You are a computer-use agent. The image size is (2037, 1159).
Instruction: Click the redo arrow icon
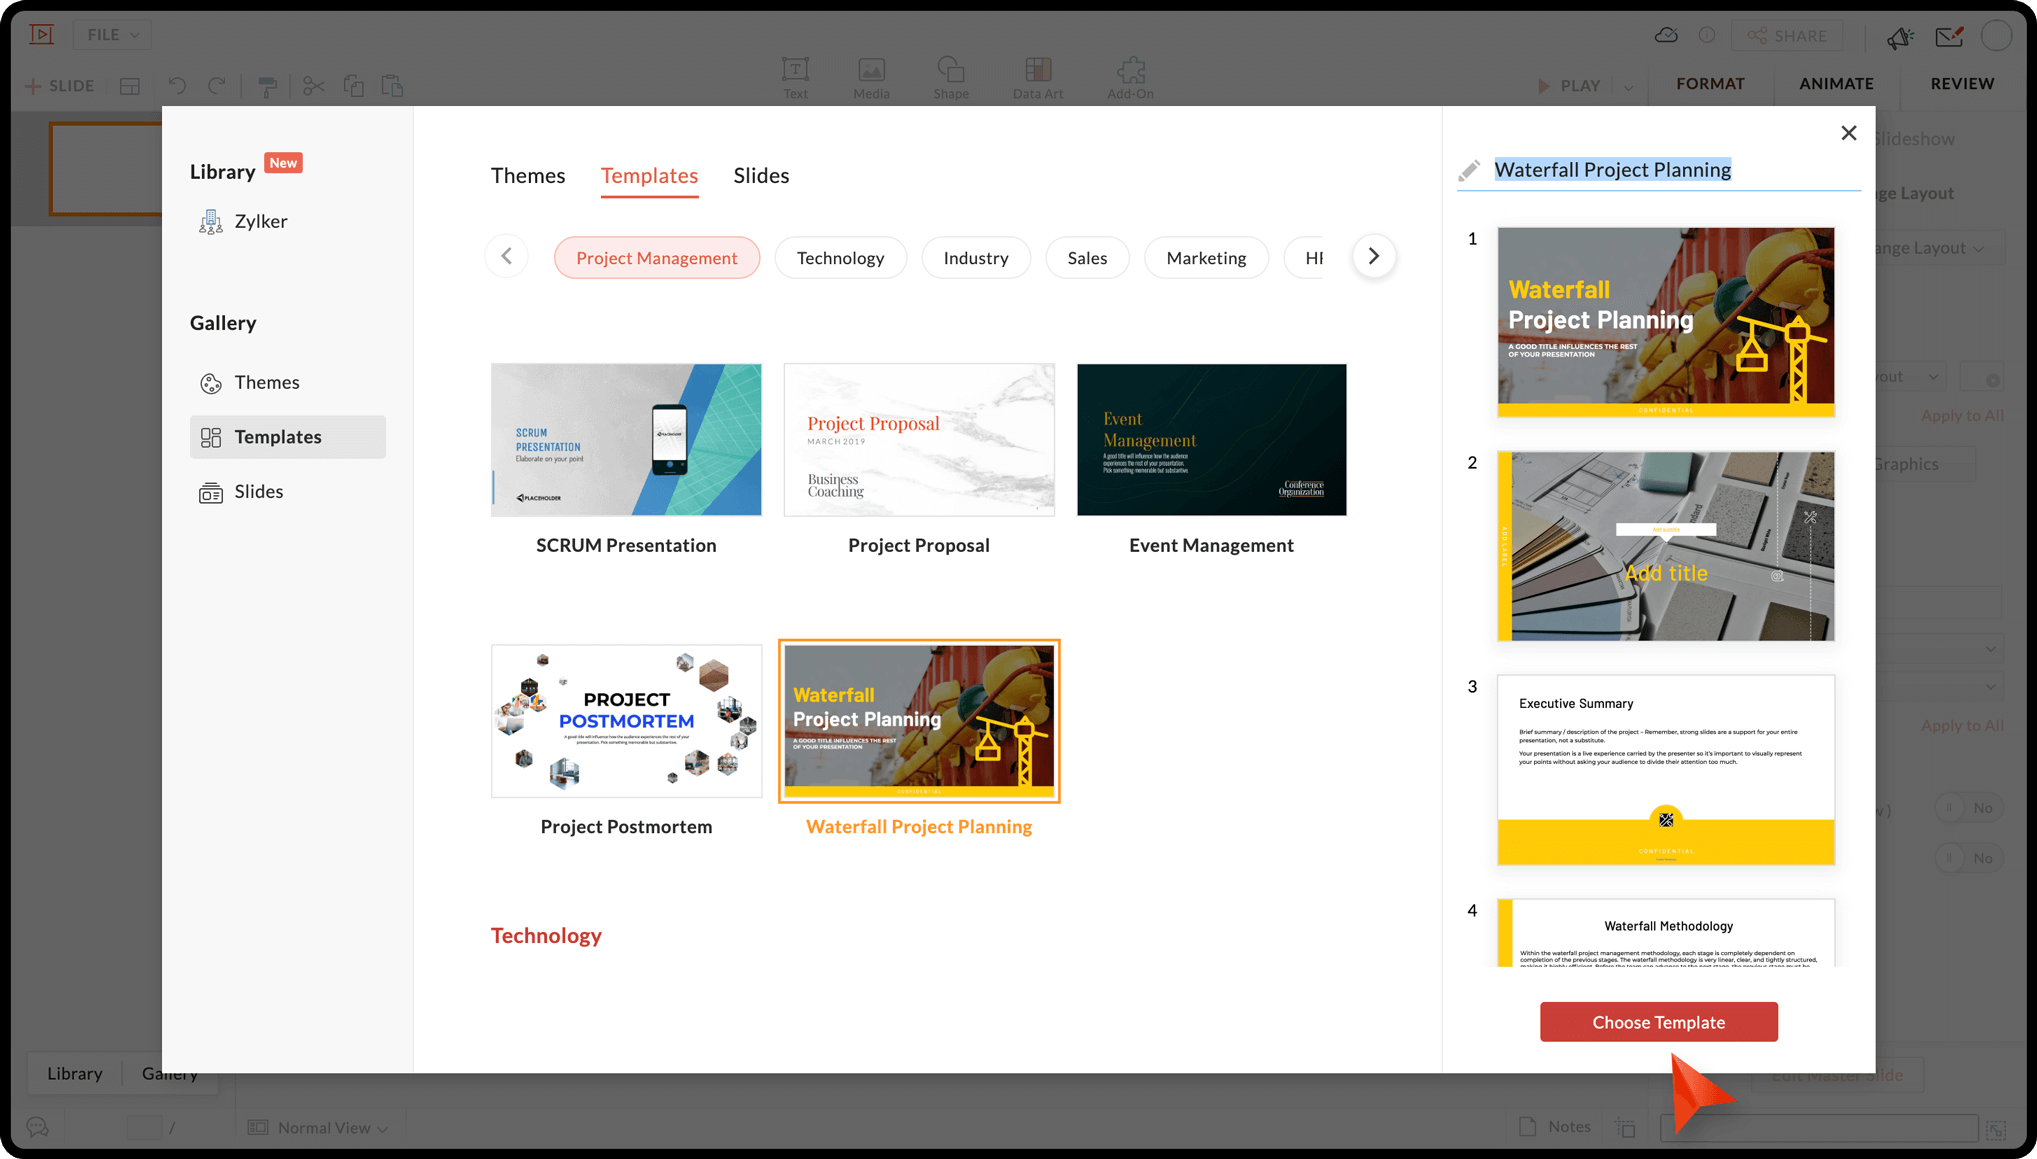216,86
